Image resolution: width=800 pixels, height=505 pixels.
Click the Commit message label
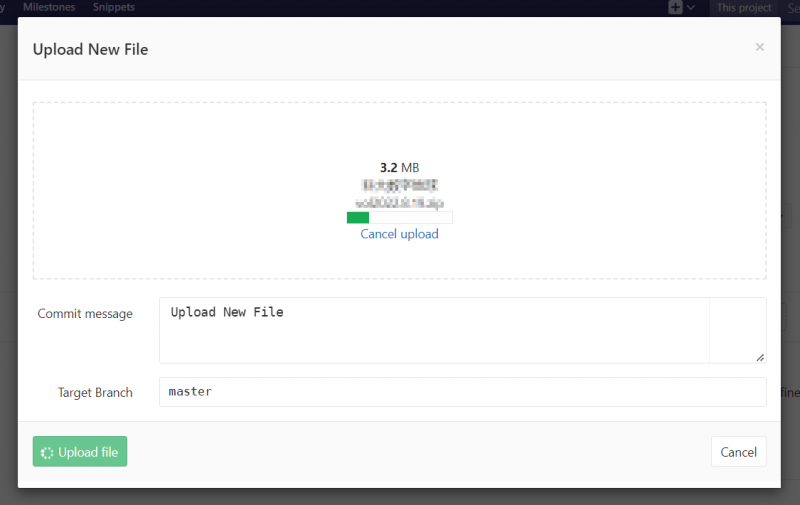85,313
